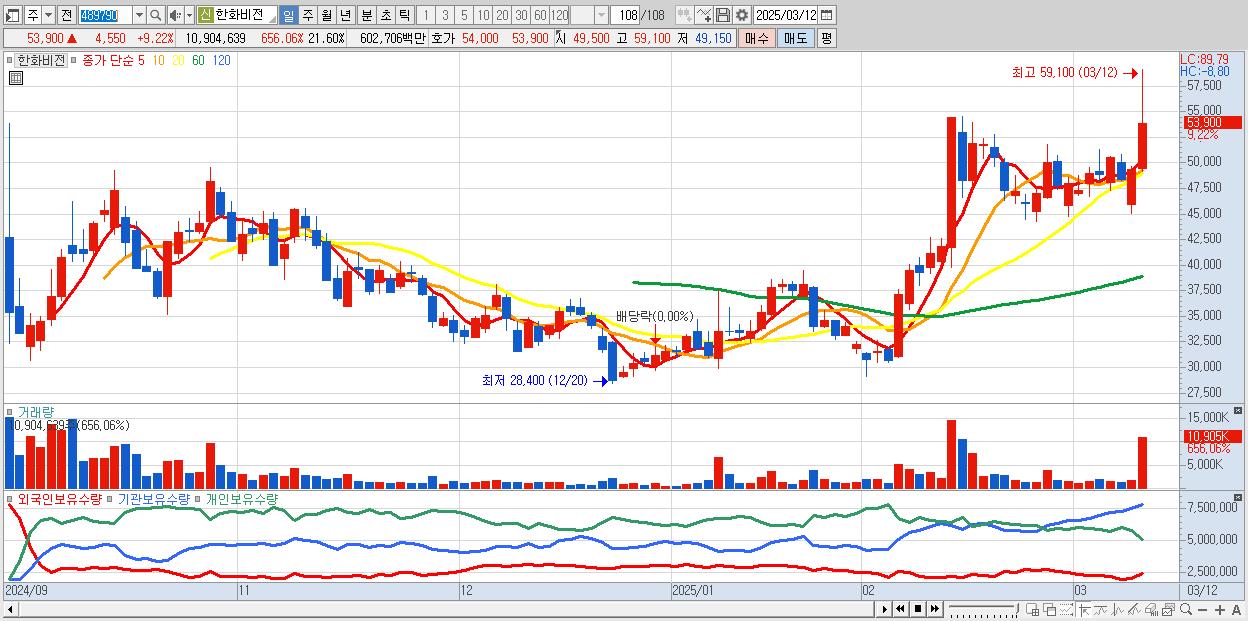Screen dimensions: 1248x621
Task: Click the pencil drawing icon in bottom toolbar
Action: pyautogui.click(x=1134, y=609)
